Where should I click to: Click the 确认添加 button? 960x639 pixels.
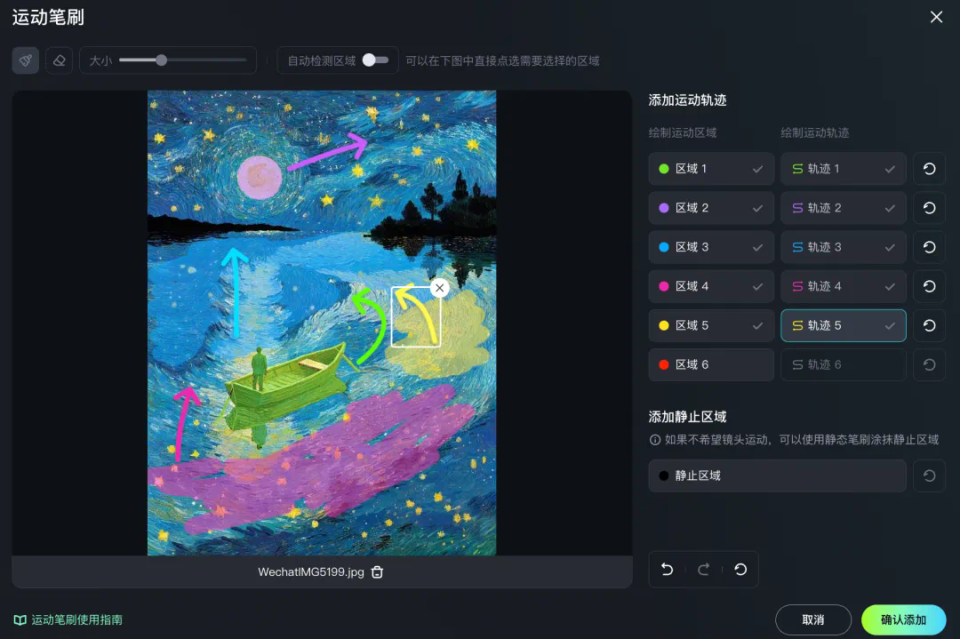pyautogui.click(x=903, y=620)
